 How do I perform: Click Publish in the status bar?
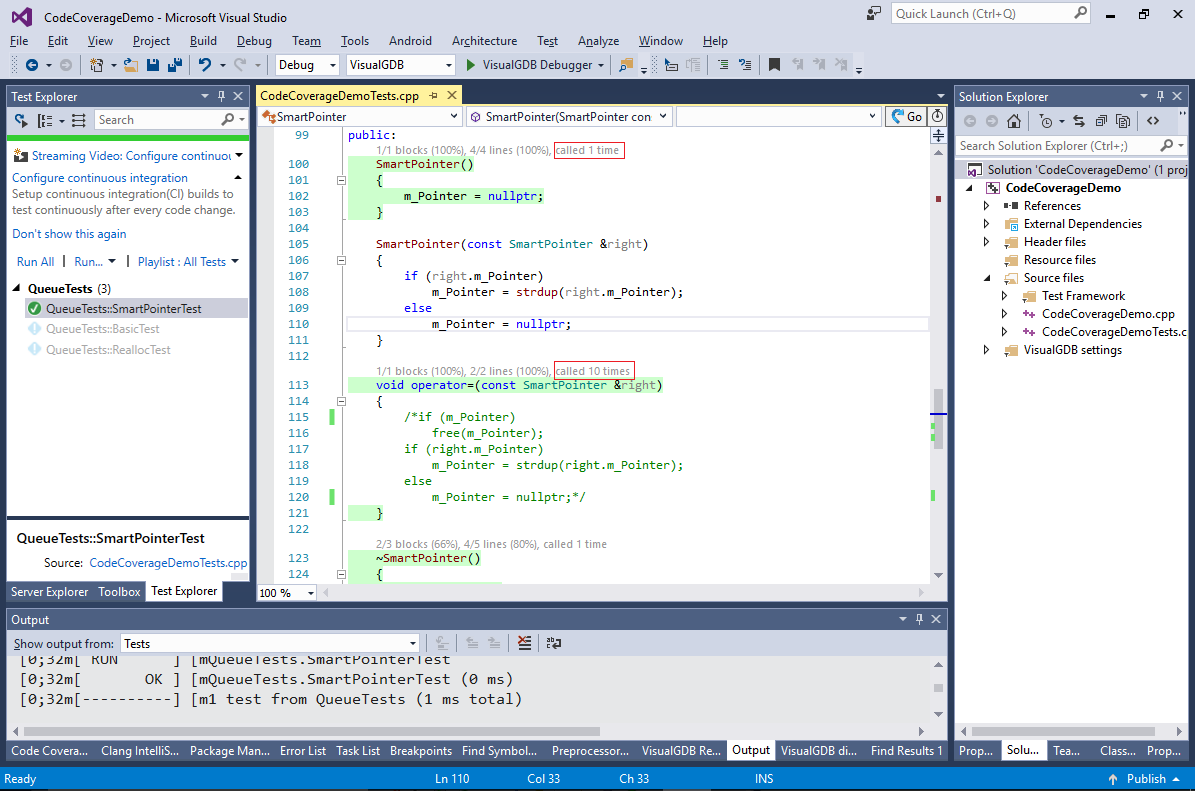(1146, 779)
